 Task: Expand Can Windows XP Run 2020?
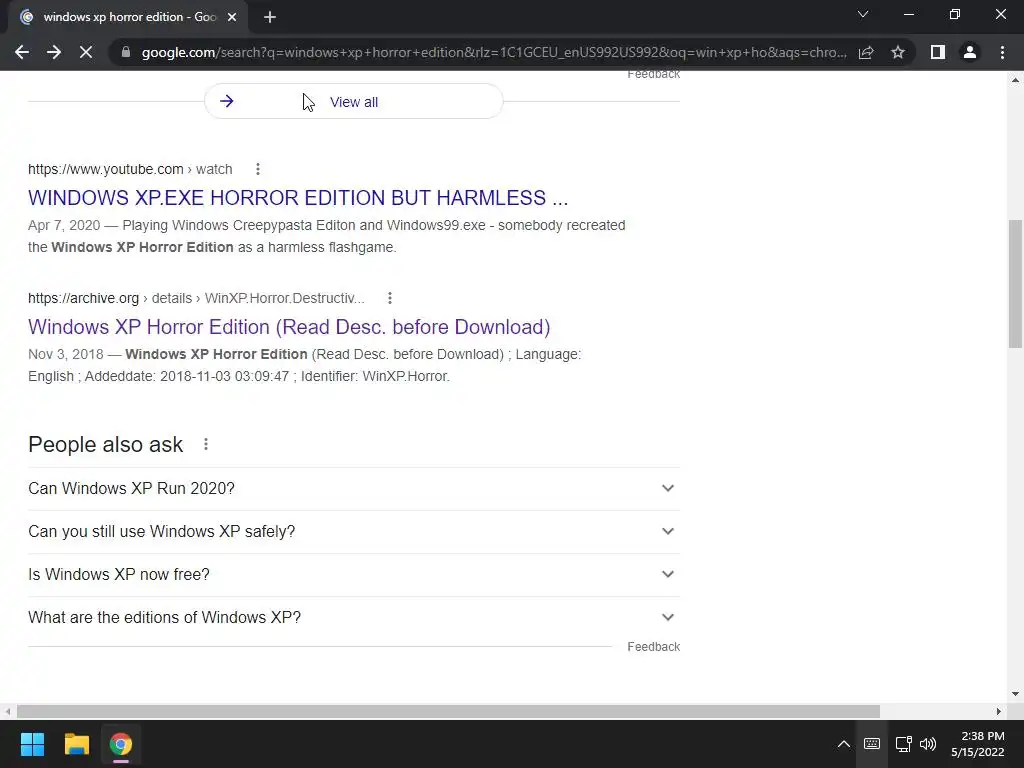(x=354, y=488)
